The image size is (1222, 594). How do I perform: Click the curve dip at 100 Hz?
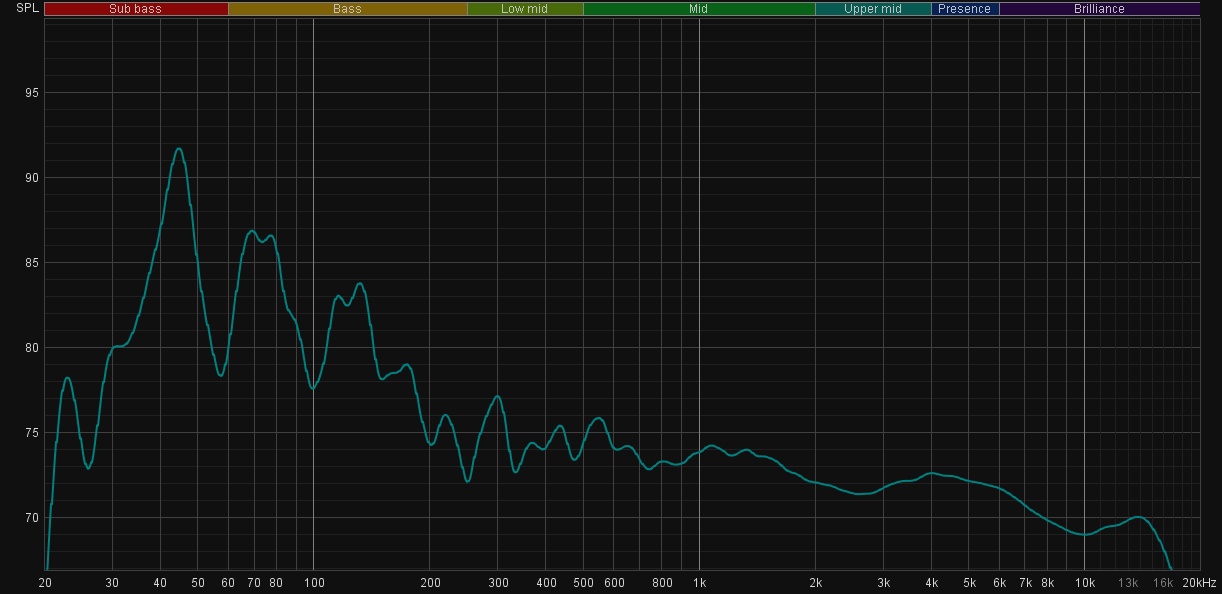click(x=313, y=388)
